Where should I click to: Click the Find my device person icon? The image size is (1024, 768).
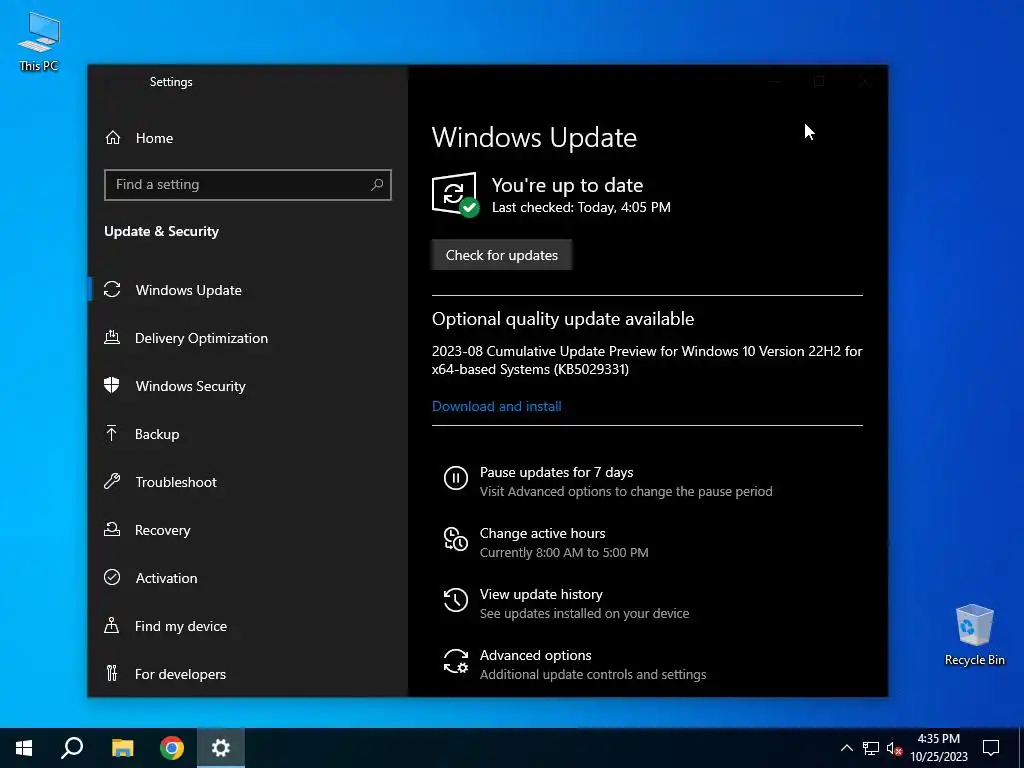pos(112,626)
